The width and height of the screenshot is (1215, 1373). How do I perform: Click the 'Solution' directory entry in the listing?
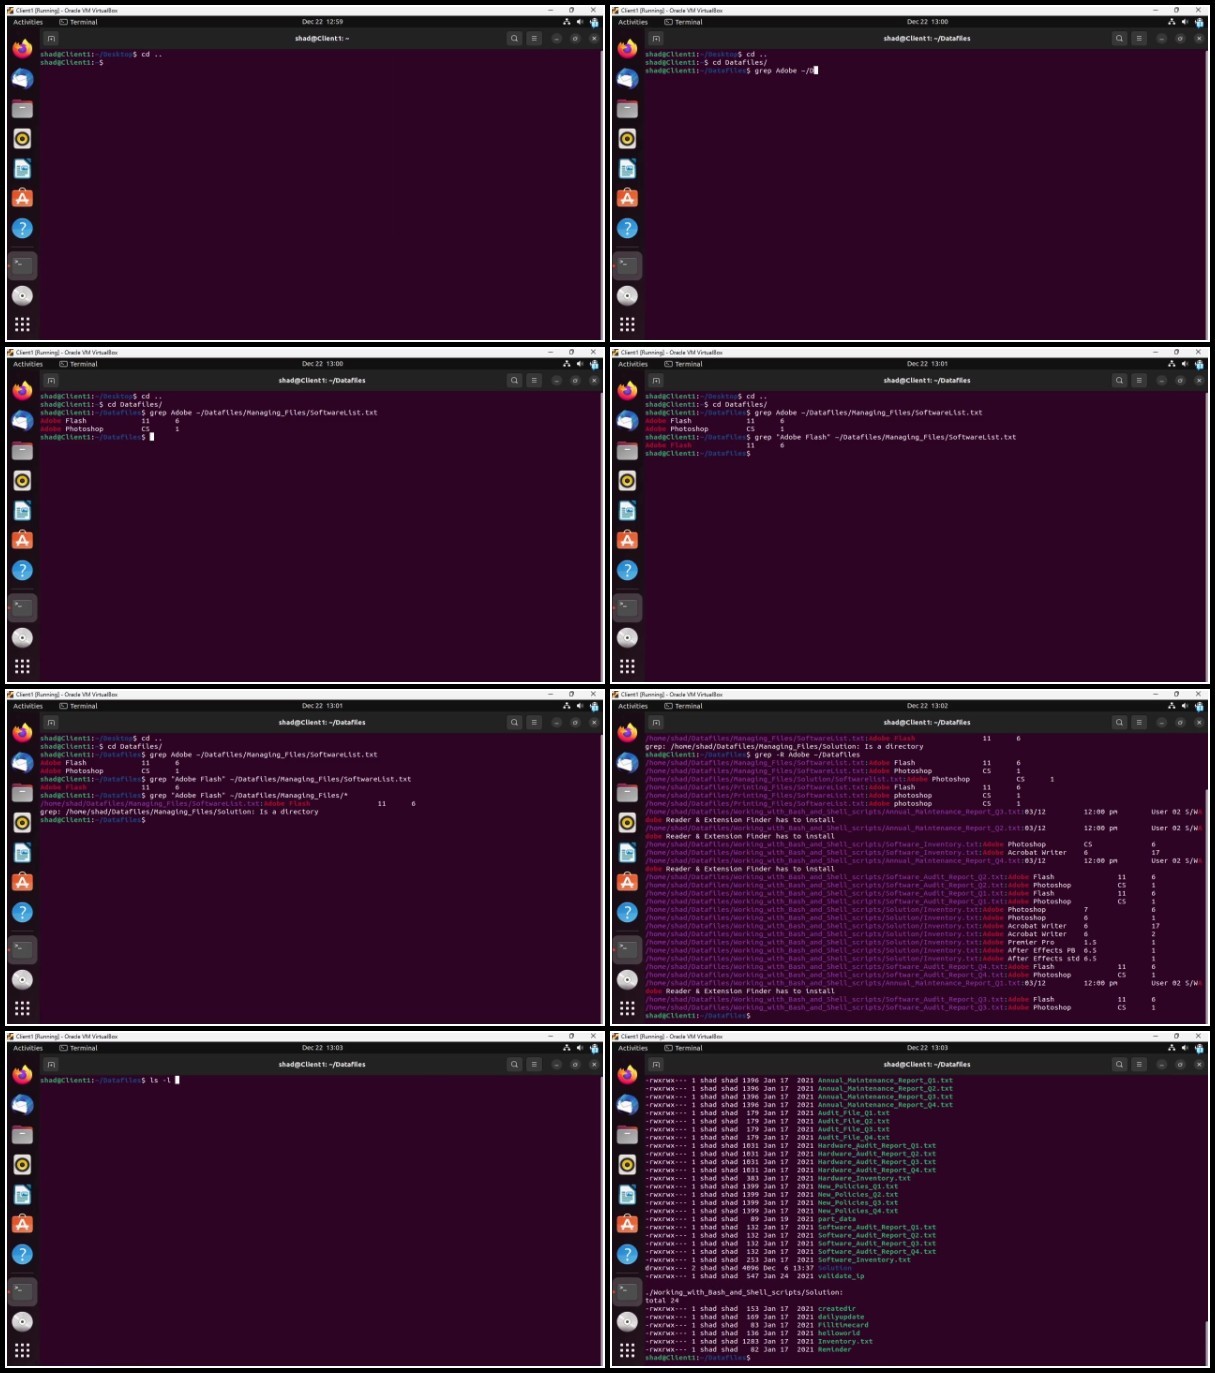835,1268
